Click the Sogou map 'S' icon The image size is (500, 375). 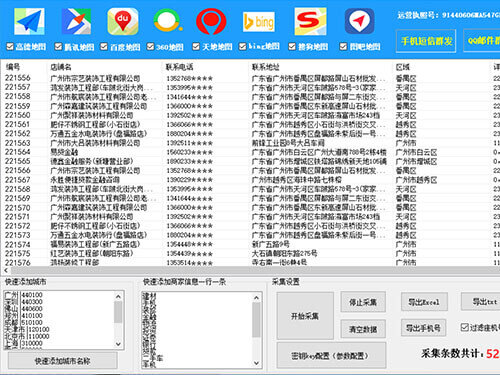(x=310, y=22)
